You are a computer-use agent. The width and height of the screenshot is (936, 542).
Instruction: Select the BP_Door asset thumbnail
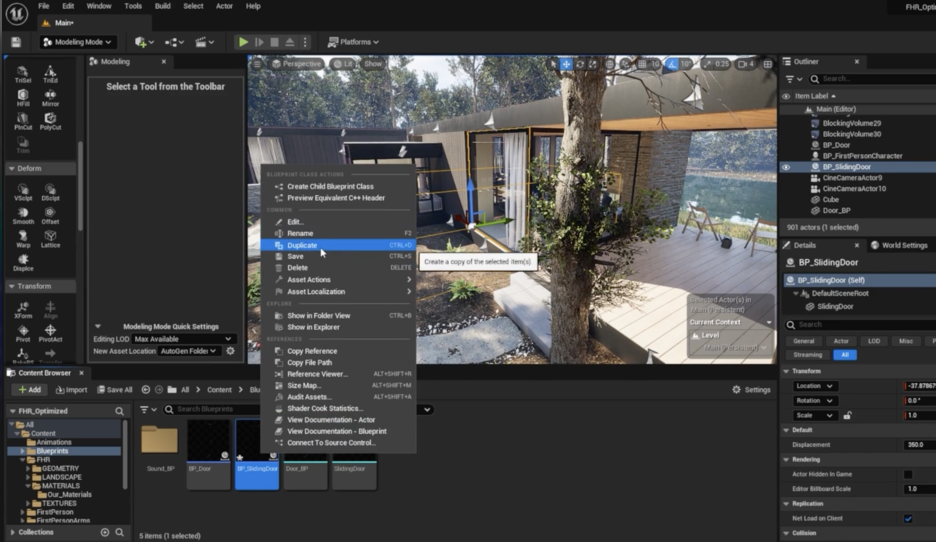coord(208,454)
